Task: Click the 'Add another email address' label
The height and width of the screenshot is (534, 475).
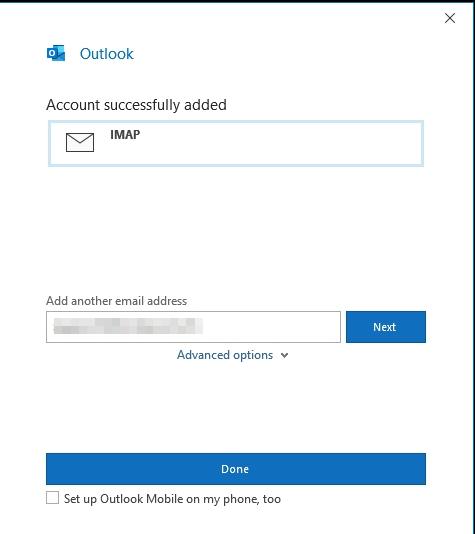Action: coord(116,301)
